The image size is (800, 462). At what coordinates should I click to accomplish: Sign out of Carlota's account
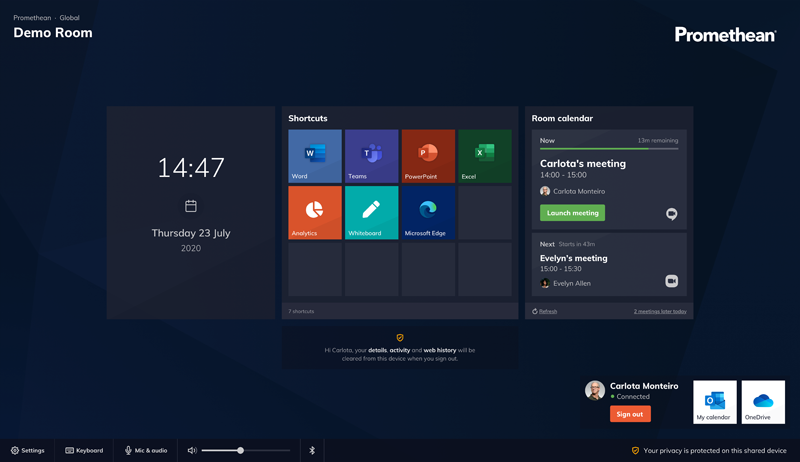coord(630,414)
